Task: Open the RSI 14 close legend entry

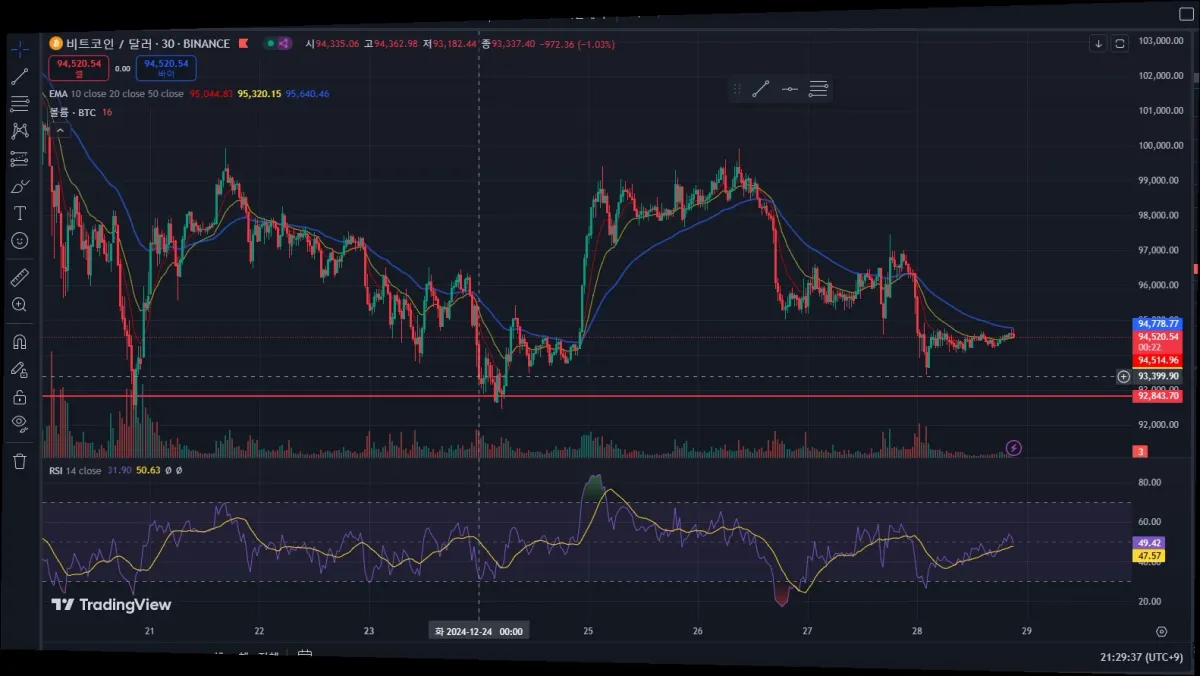Action: tap(75, 470)
